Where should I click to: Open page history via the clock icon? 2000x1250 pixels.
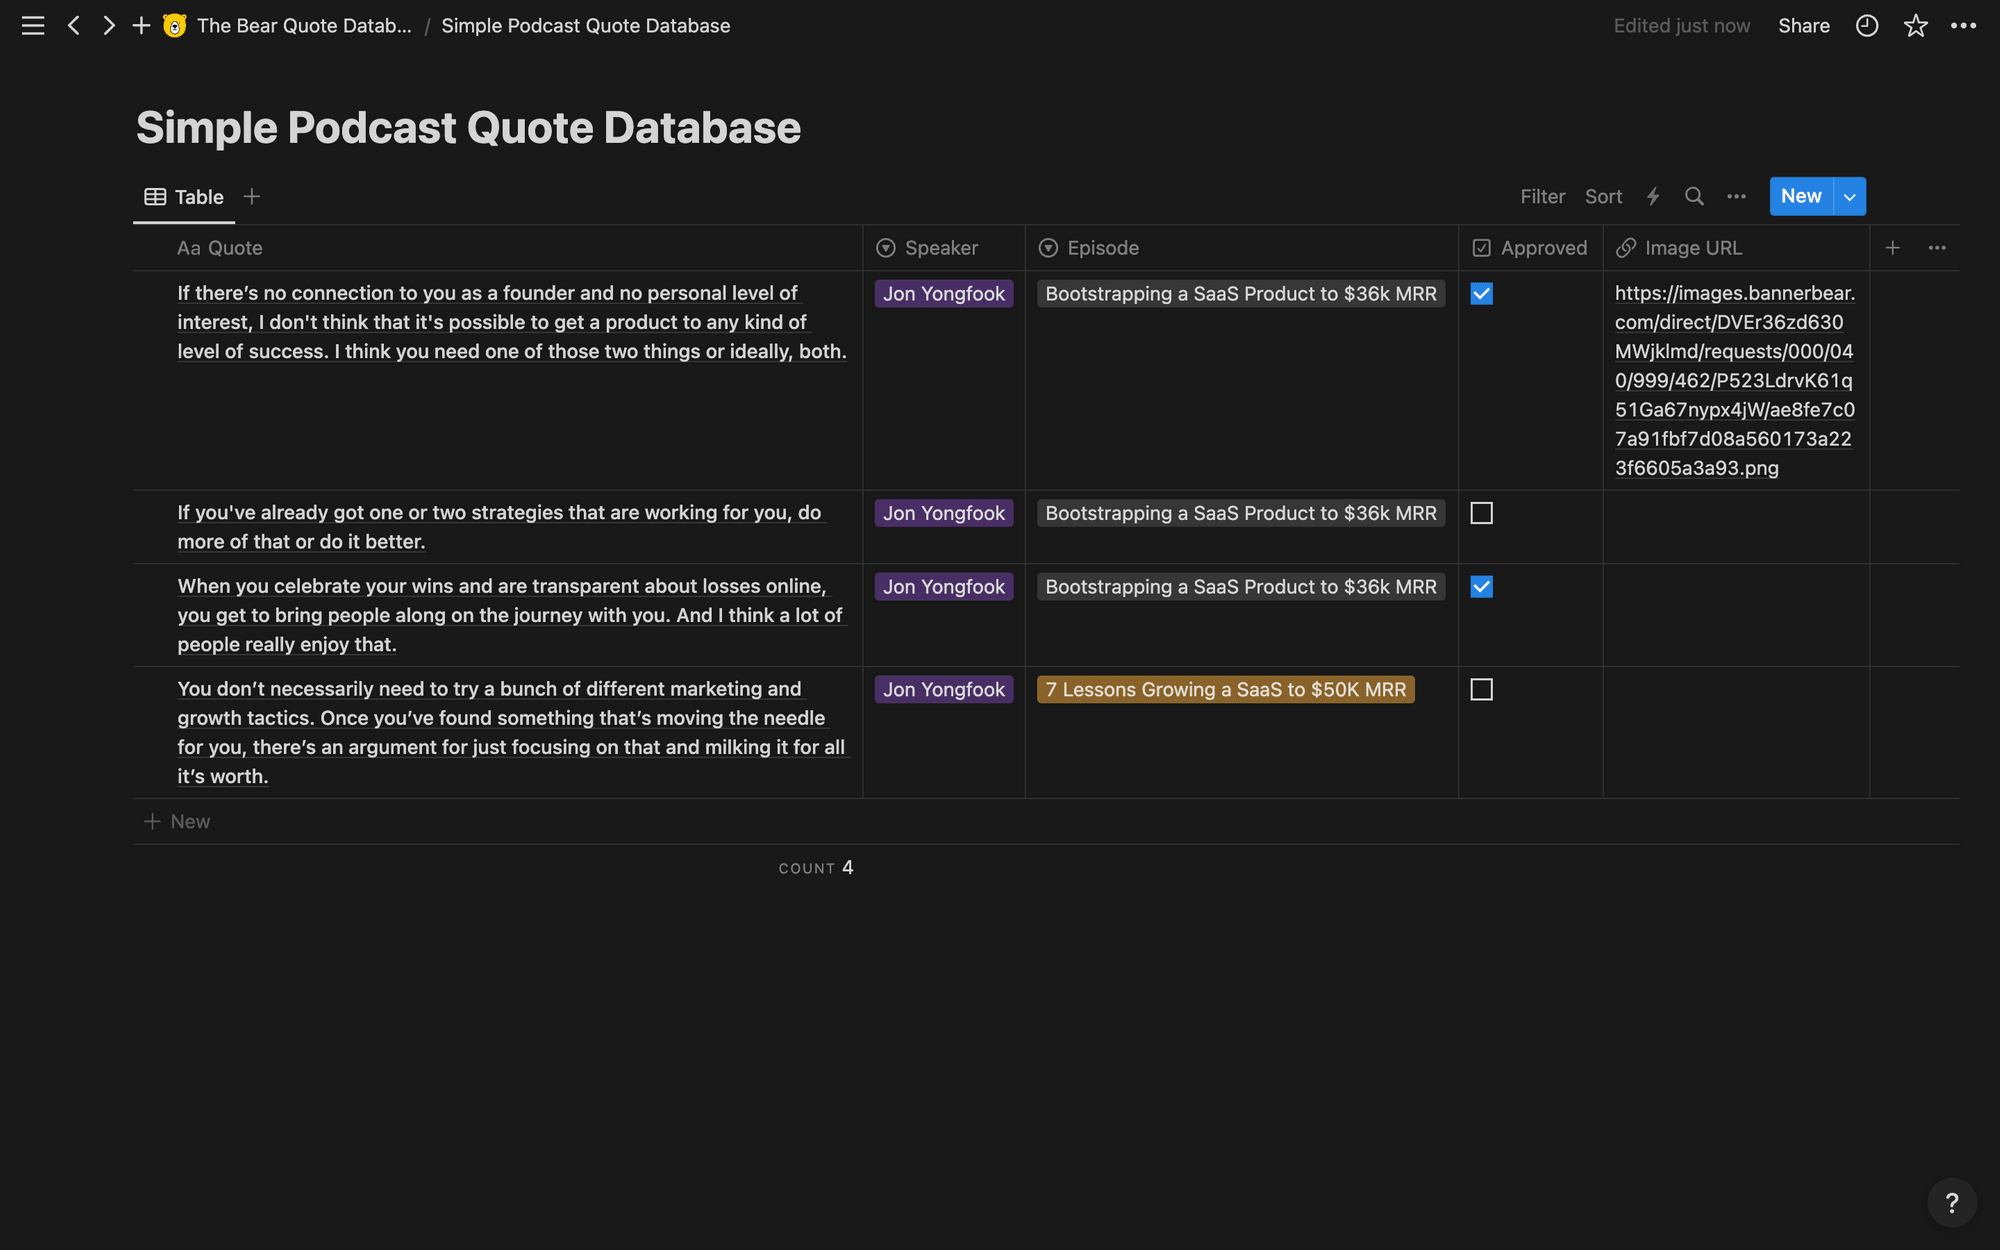(1866, 25)
